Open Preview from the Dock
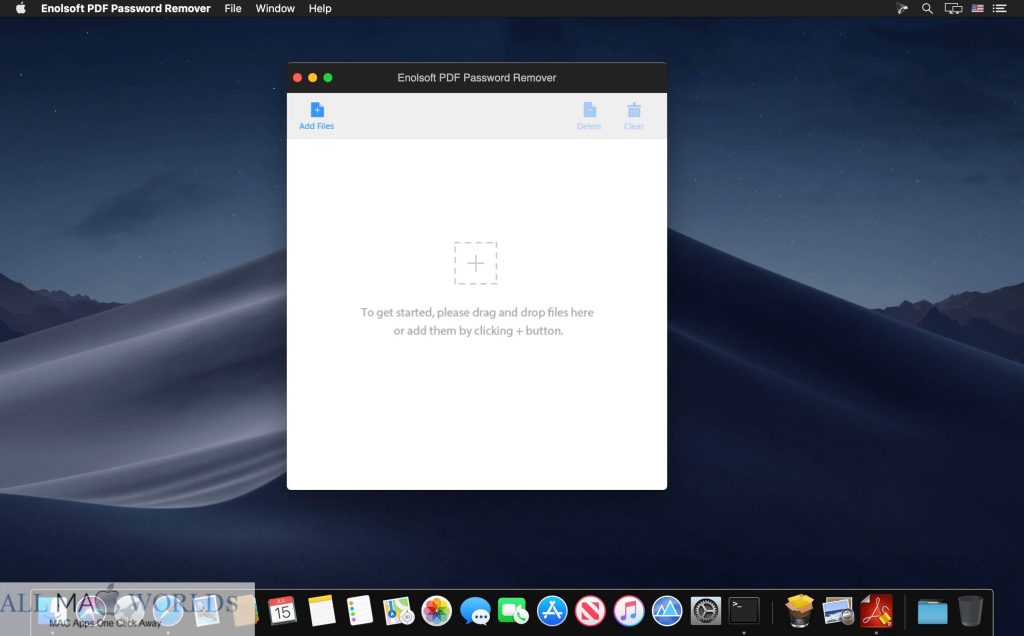This screenshot has height=636, width=1024. click(x=838, y=611)
